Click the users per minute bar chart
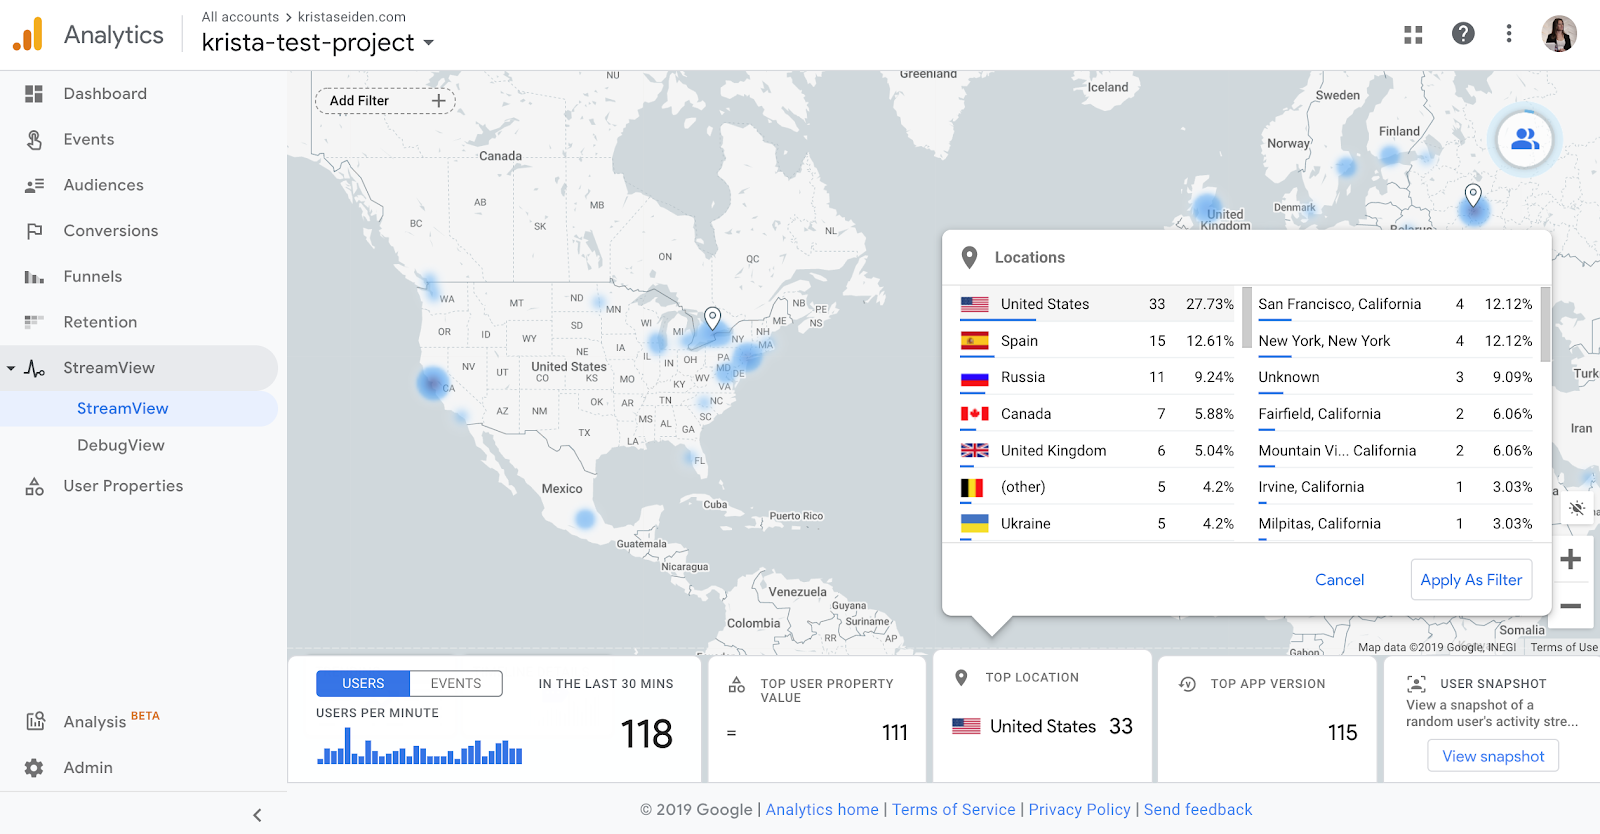Viewport: 1600px width, 834px height. (420, 746)
